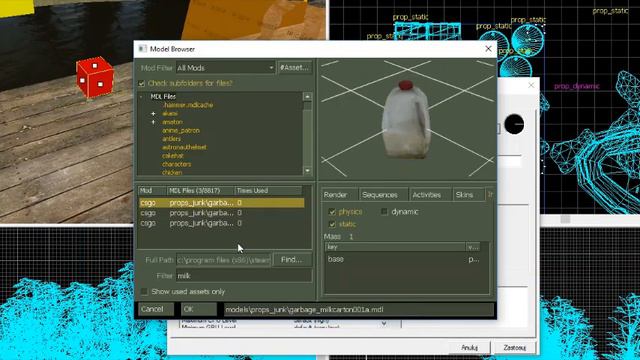Select the characters folder in tree
The height and width of the screenshot is (360, 640).
176,164
